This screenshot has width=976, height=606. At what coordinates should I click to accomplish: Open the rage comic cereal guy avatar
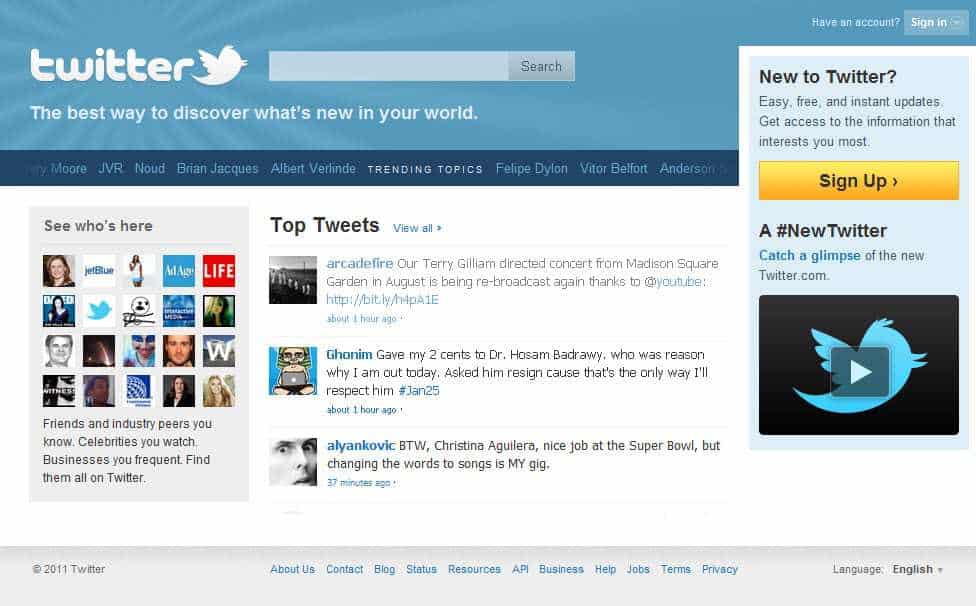coord(139,310)
